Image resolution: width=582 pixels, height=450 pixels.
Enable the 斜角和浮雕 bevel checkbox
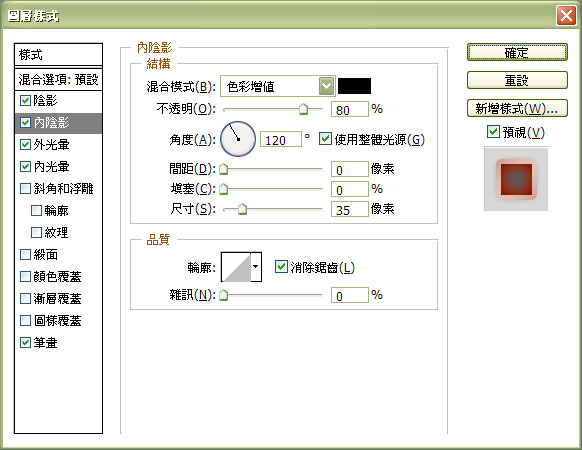[x=25, y=189]
